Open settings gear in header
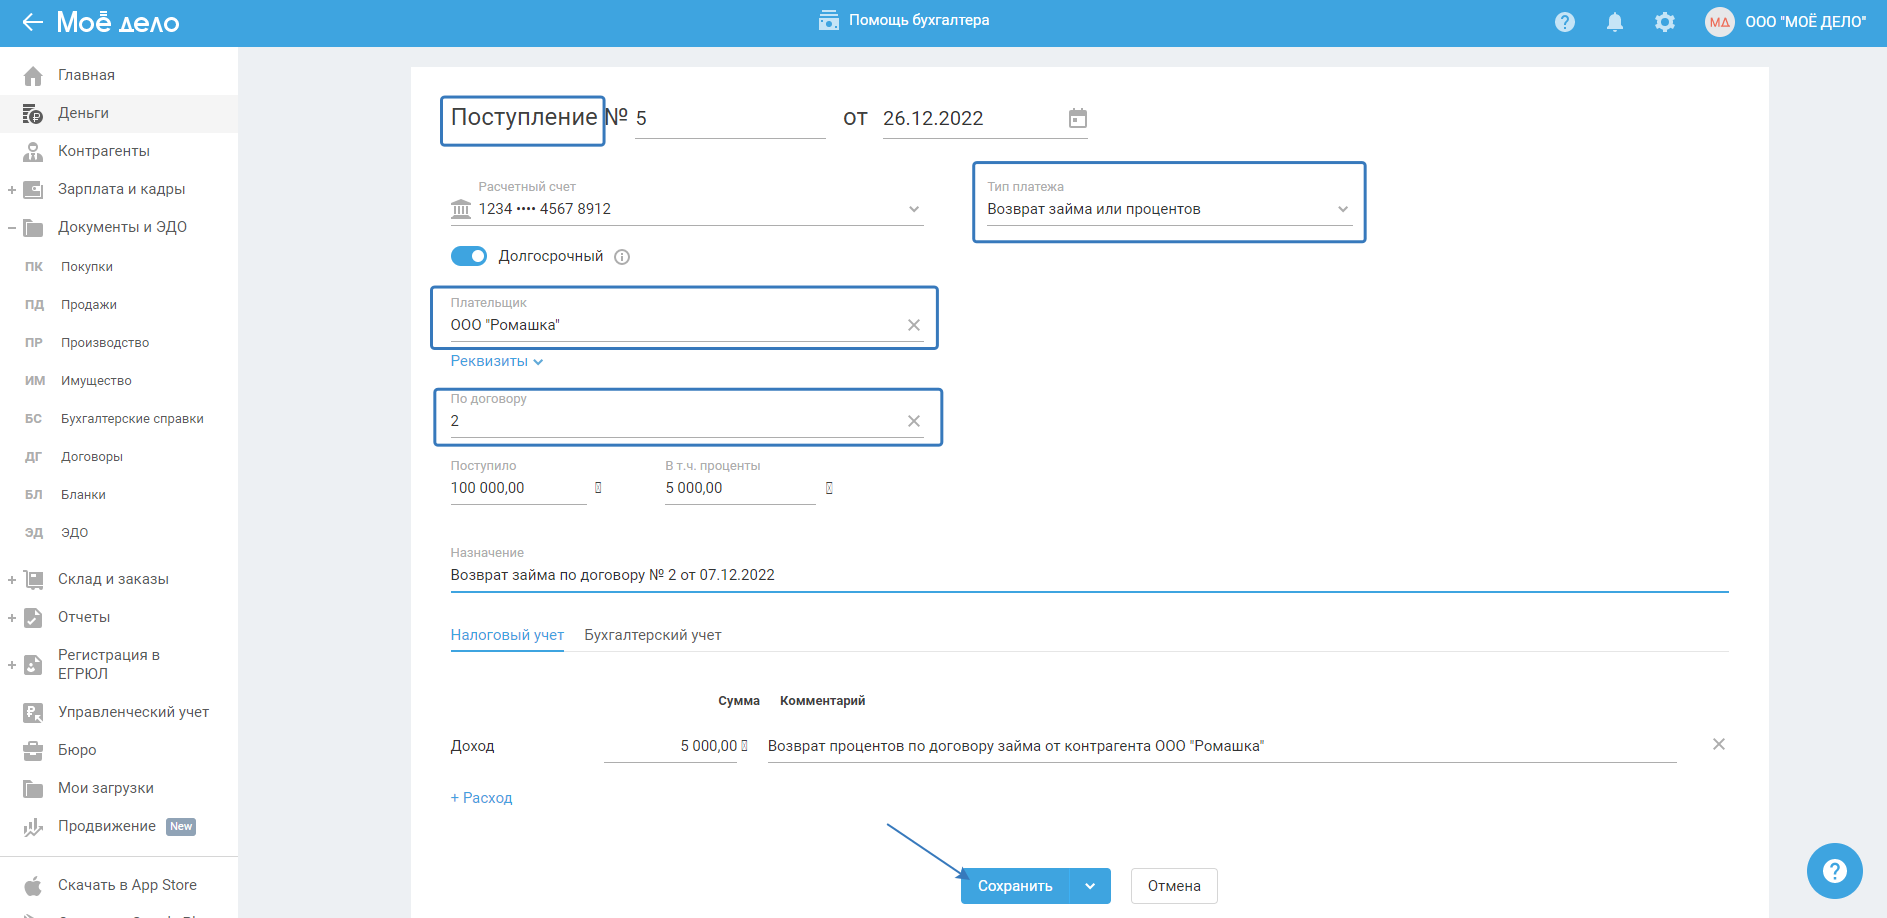 coord(1664,22)
